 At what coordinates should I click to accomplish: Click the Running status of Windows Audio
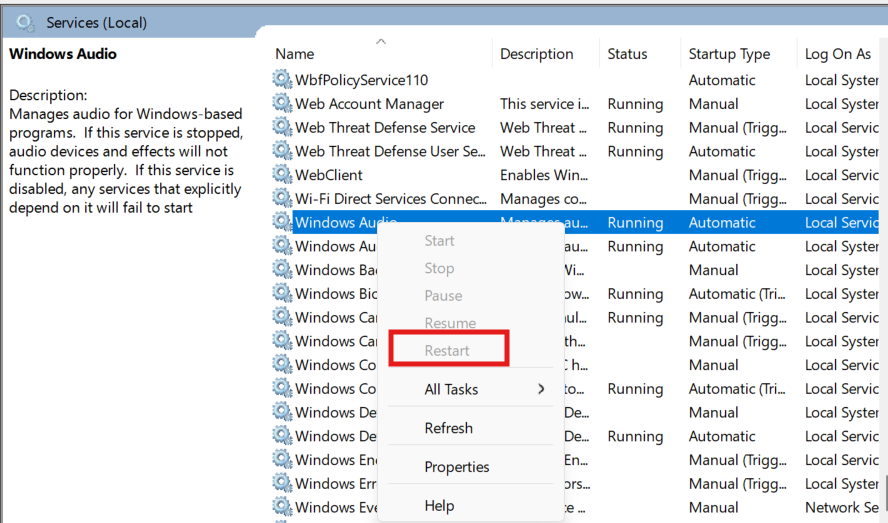(635, 223)
